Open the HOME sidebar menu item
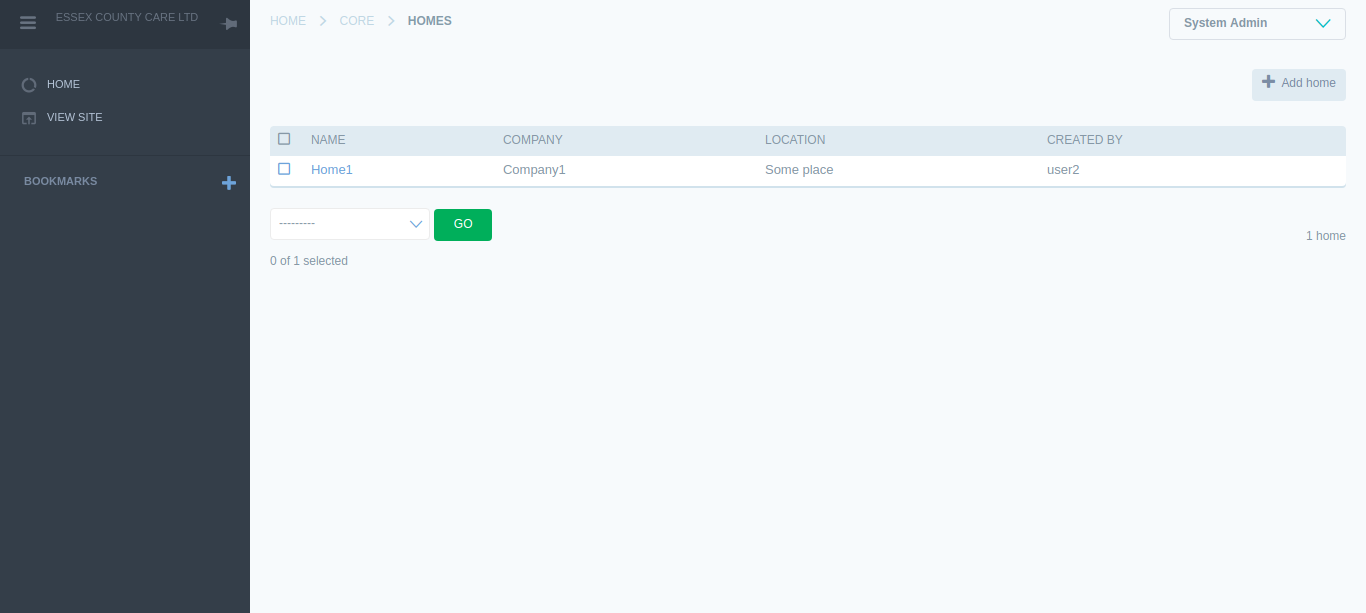The image size is (1366, 613). click(x=63, y=85)
